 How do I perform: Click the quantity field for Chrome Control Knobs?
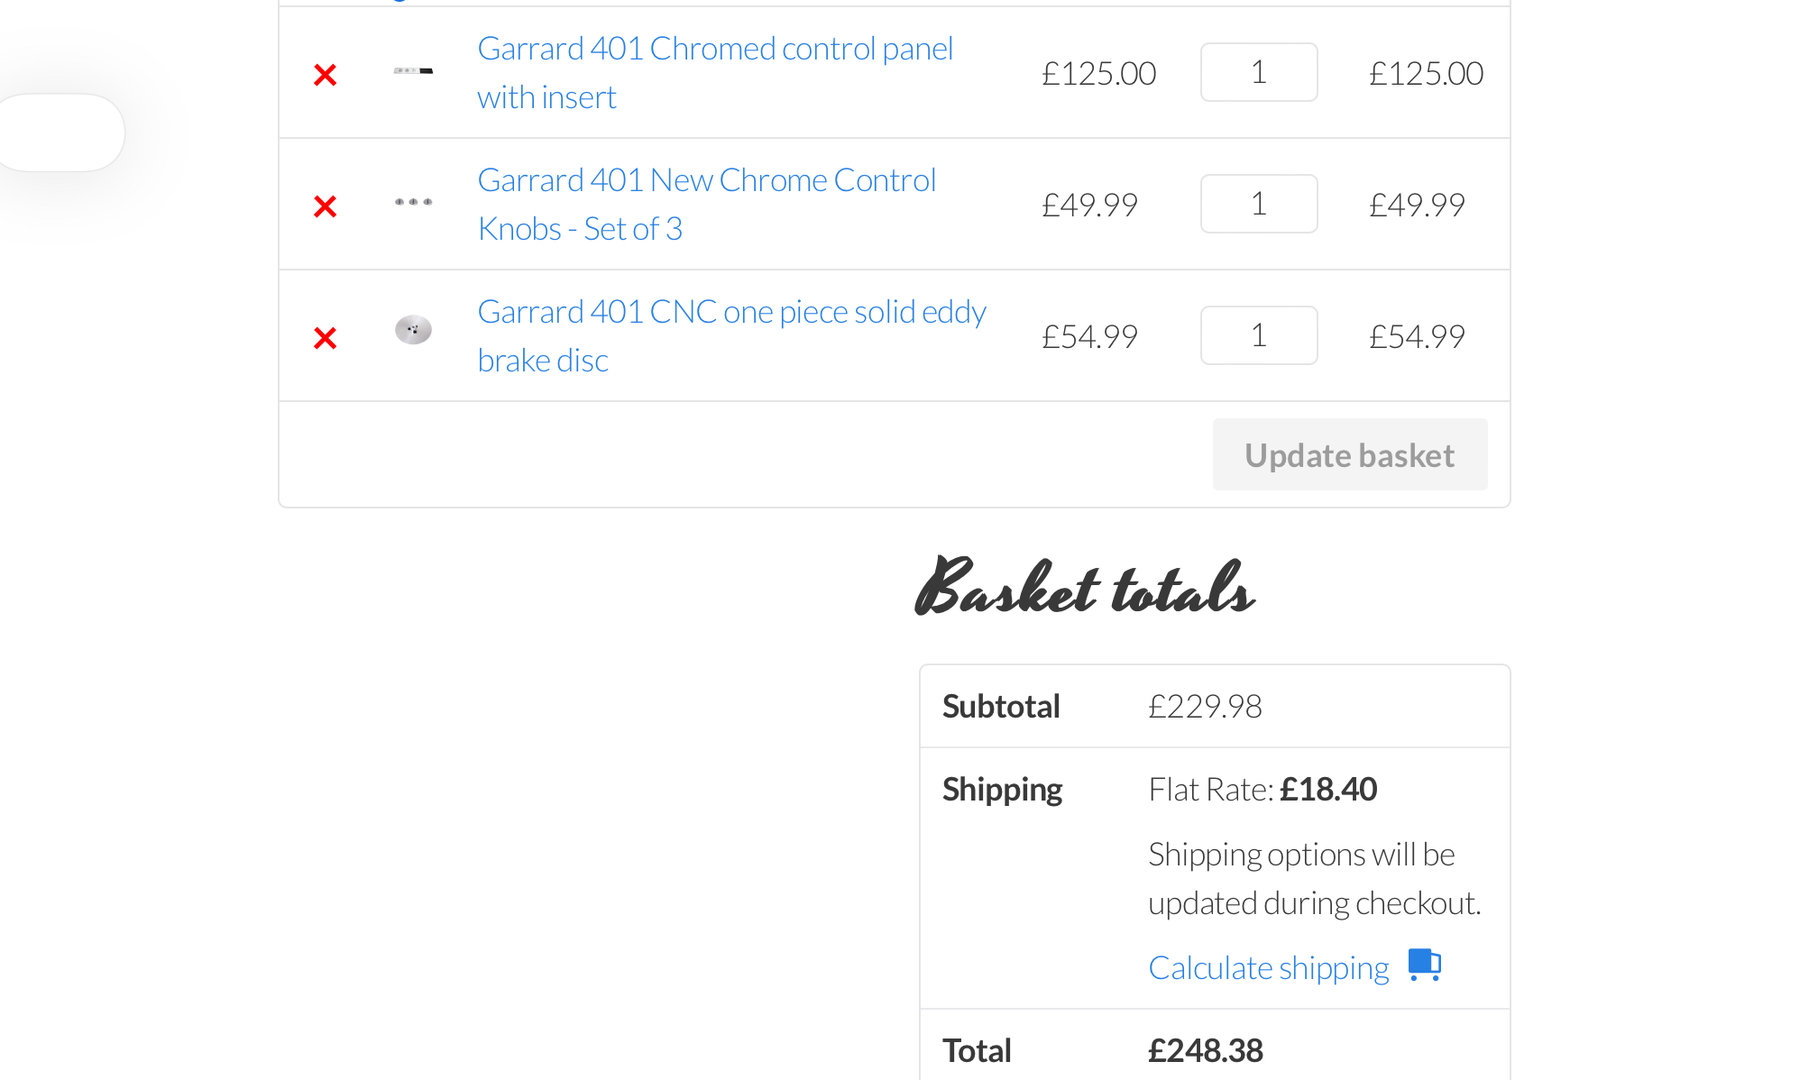[1258, 204]
